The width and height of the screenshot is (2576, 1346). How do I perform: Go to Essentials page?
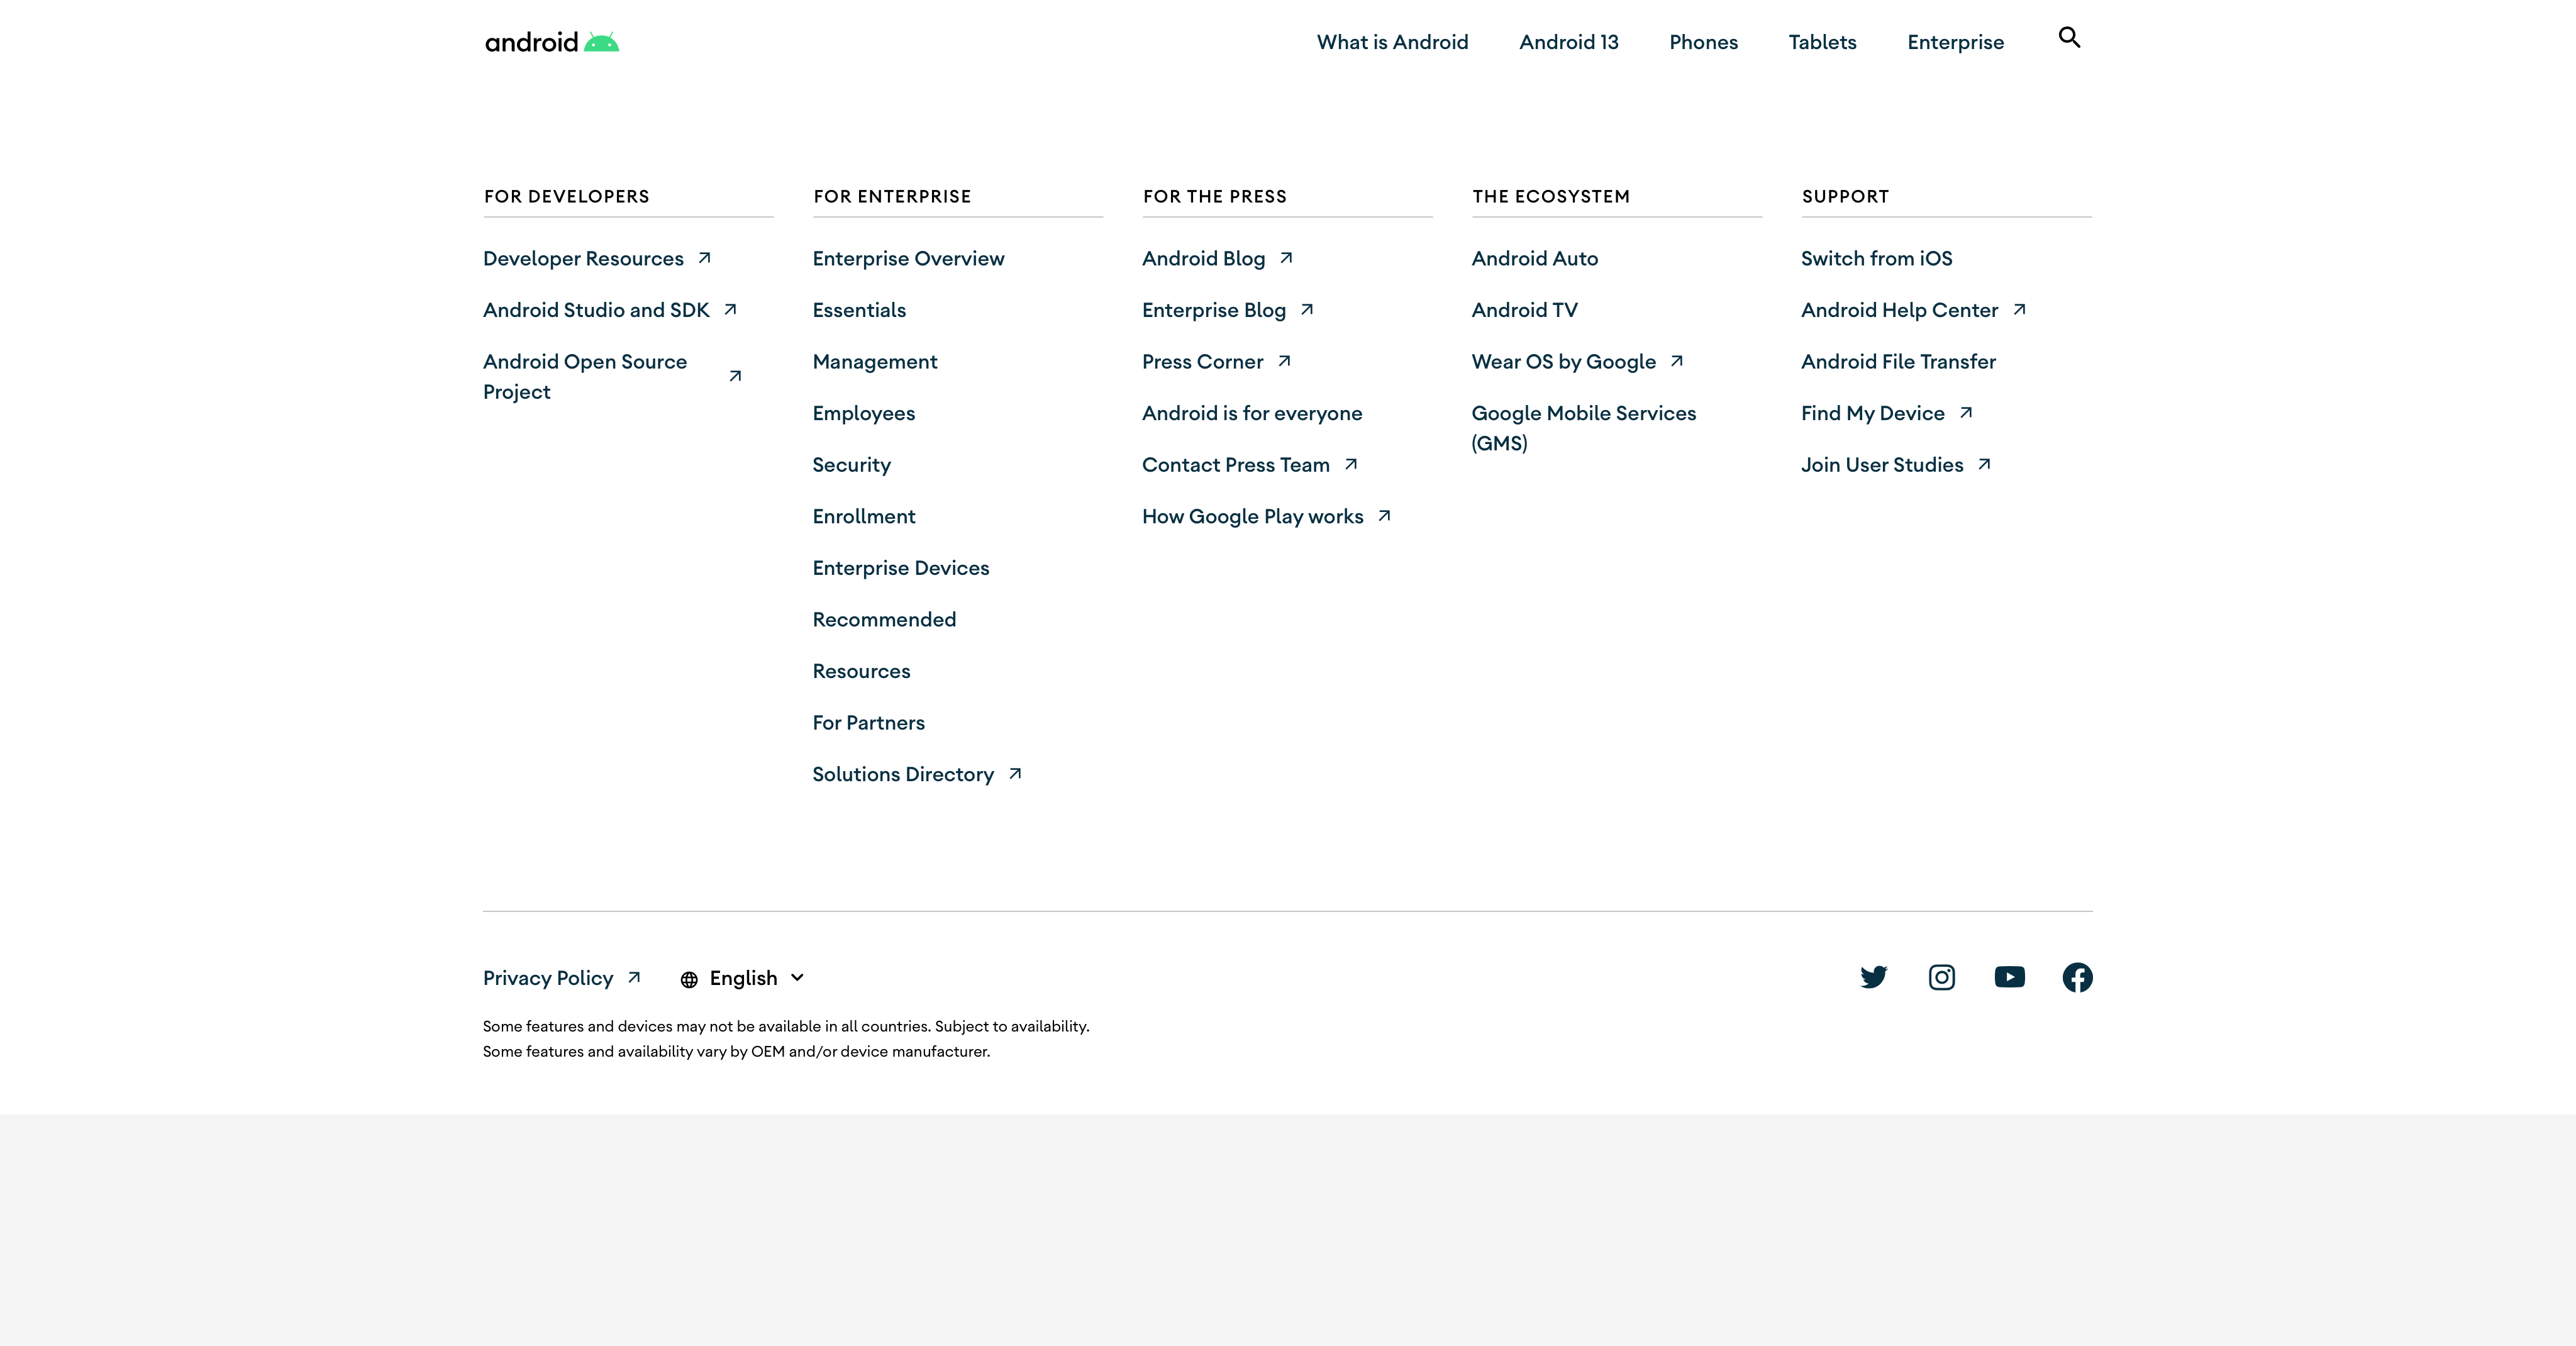(859, 310)
